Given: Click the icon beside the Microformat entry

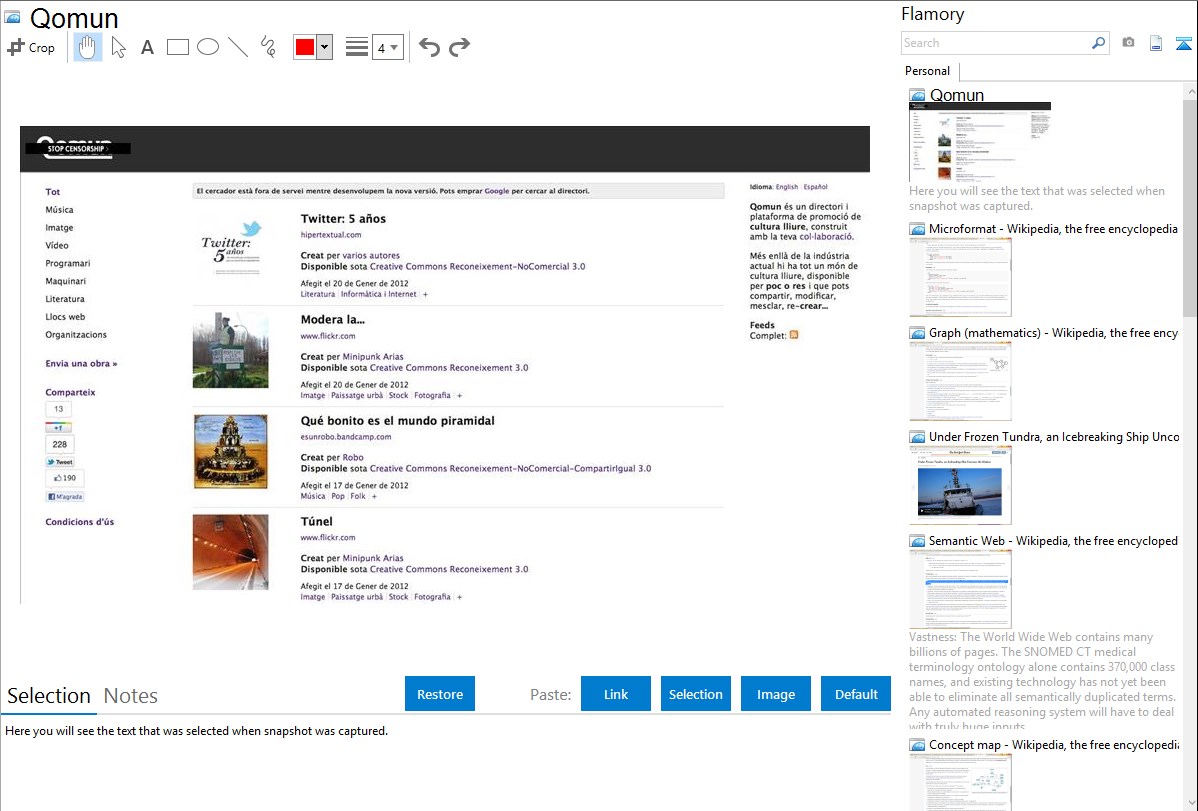Looking at the screenshot, I should (x=917, y=229).
